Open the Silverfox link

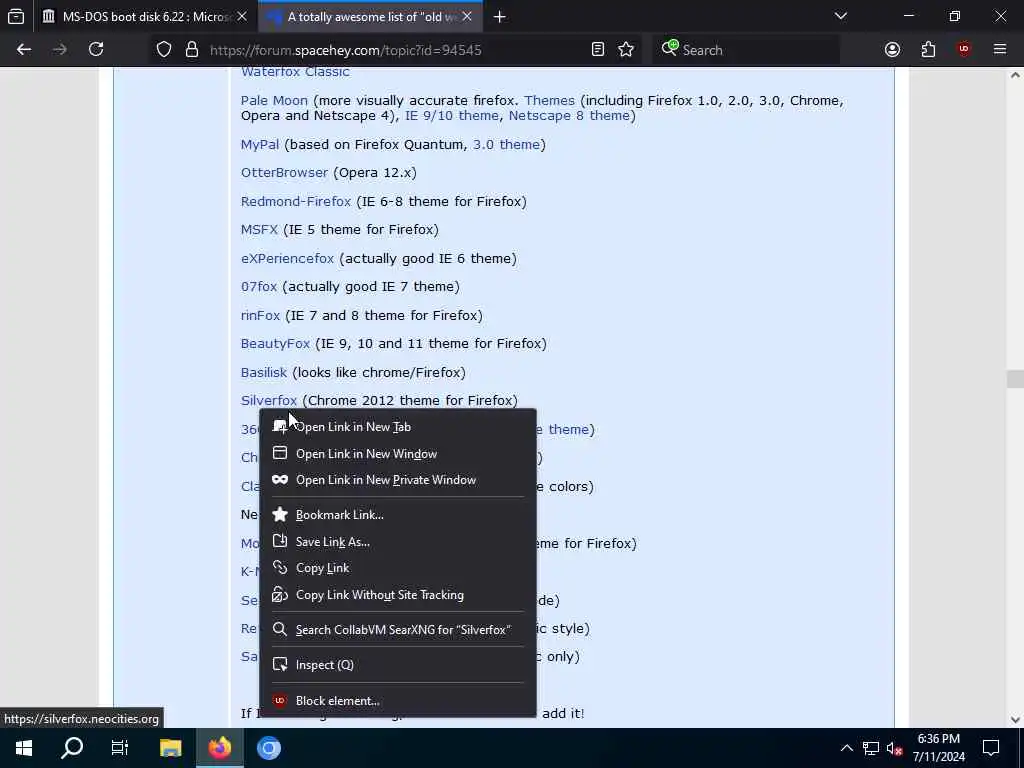(269, 400)
